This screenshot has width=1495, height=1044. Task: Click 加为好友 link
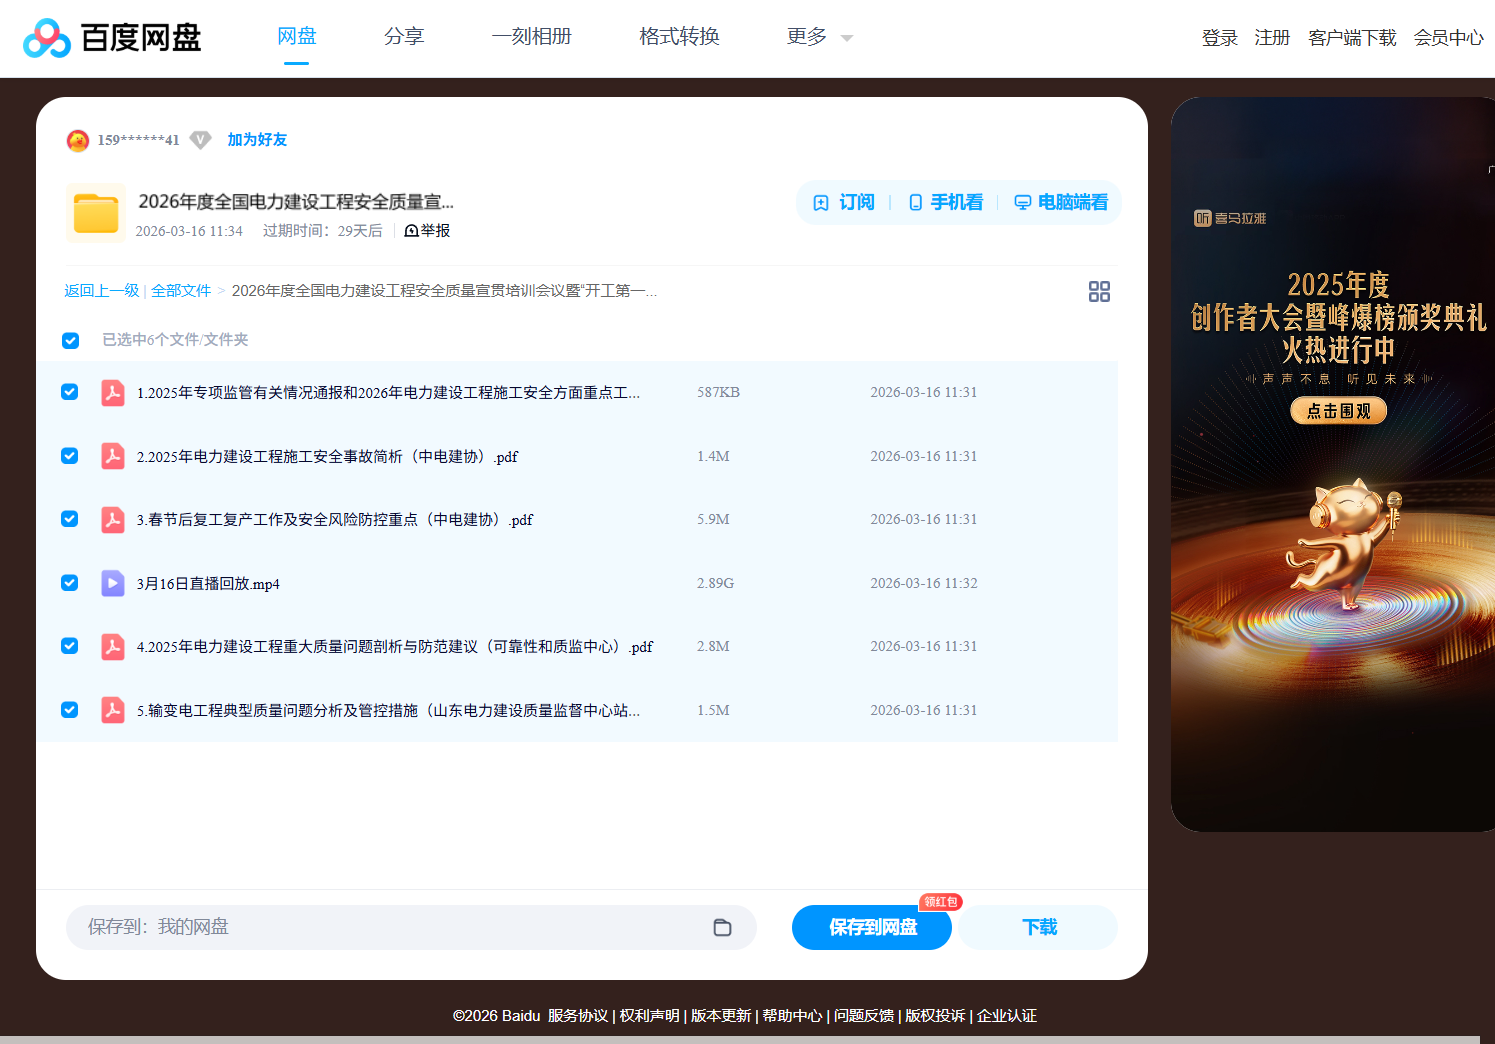(257, 140)
